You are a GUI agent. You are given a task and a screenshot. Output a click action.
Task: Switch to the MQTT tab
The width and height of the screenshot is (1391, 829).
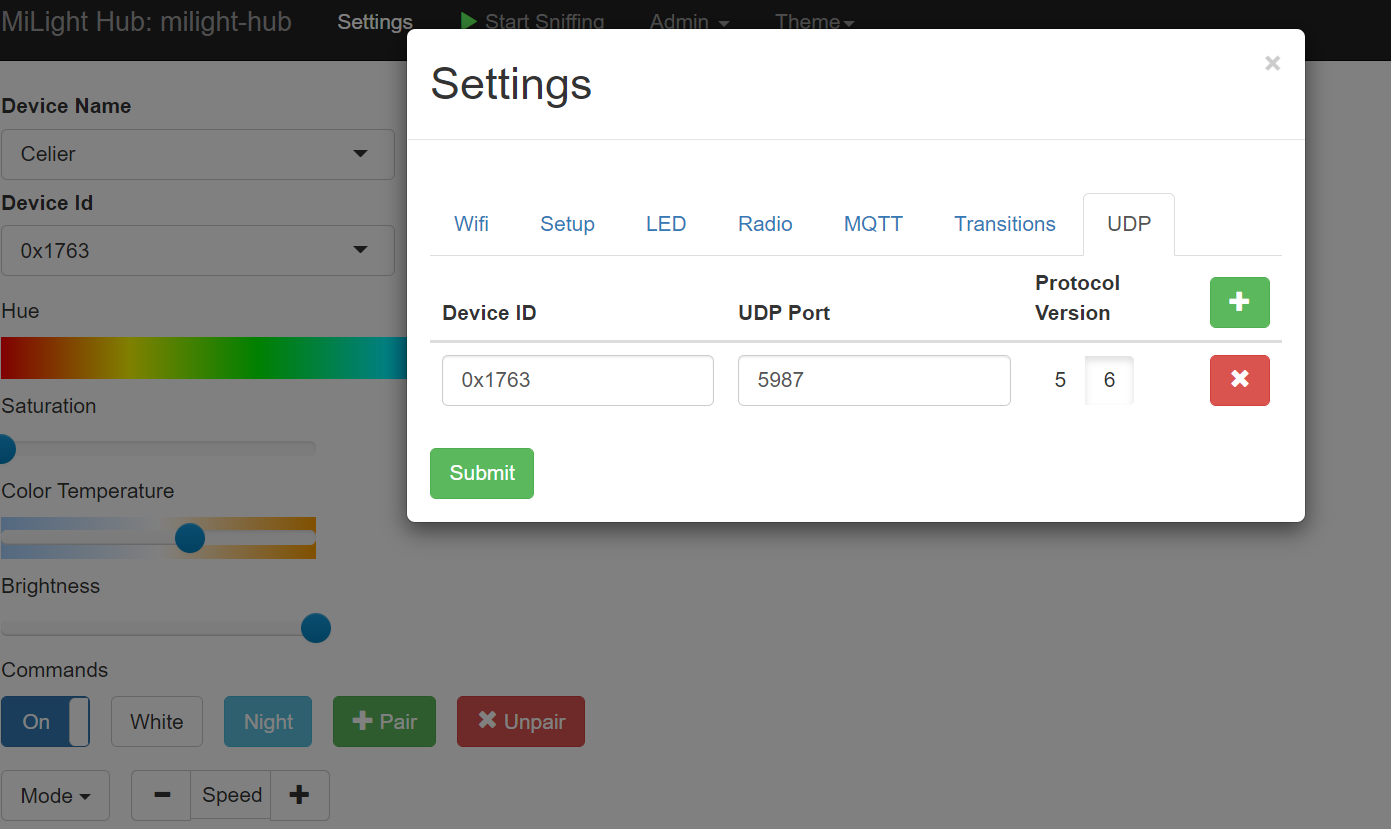pos(873,224)
